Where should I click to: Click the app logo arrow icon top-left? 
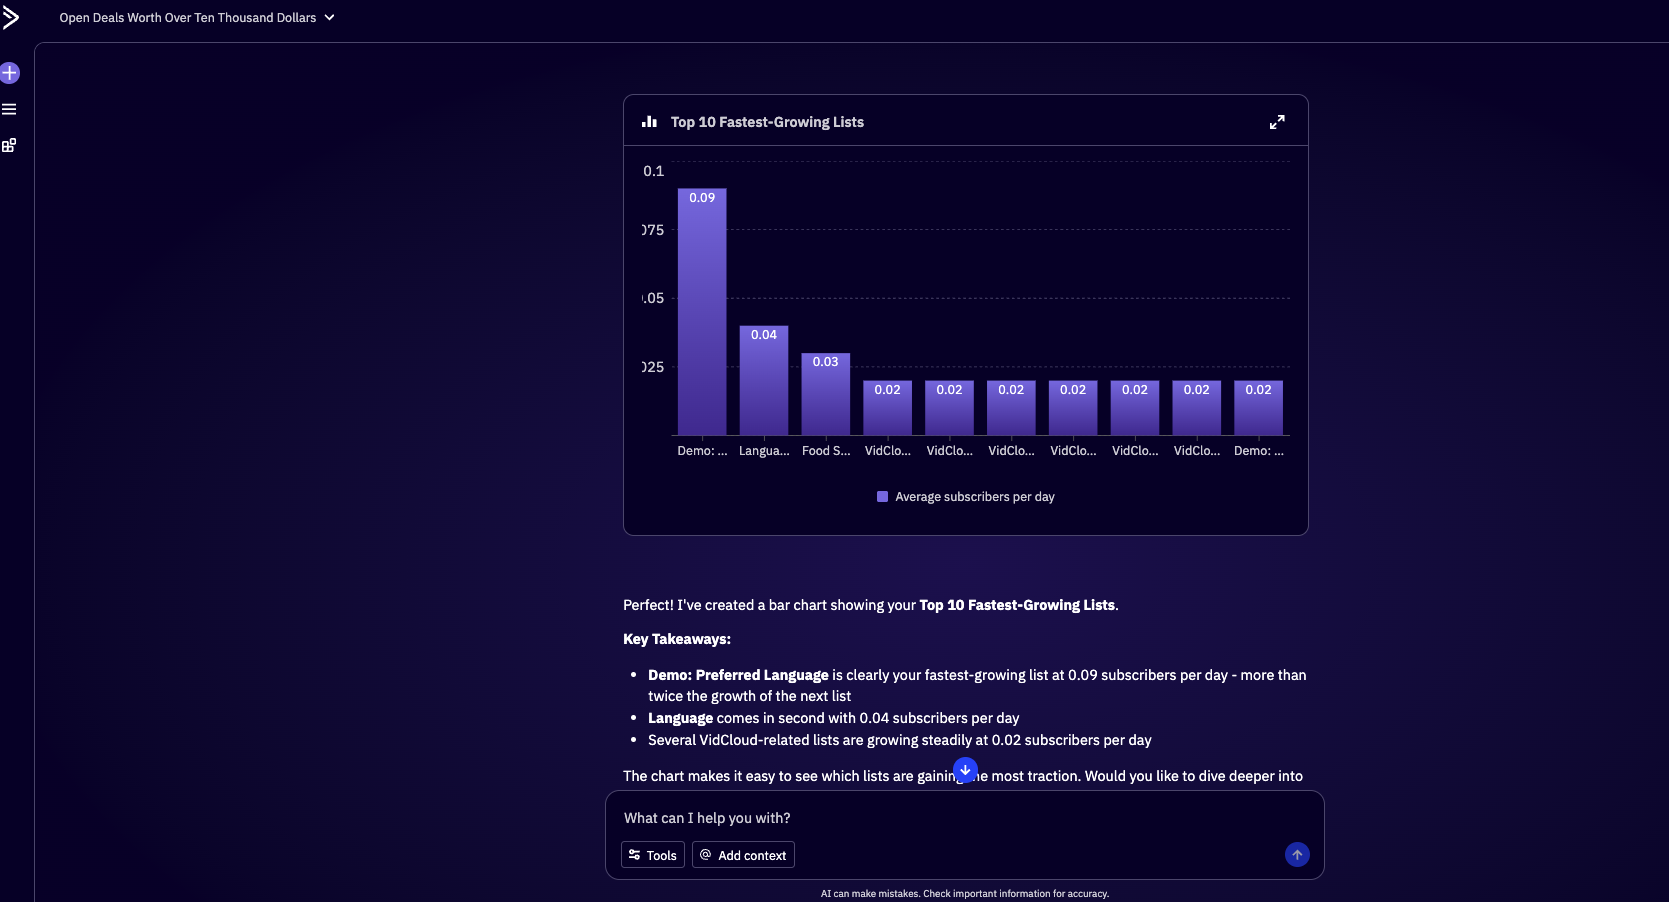[13, 17]
